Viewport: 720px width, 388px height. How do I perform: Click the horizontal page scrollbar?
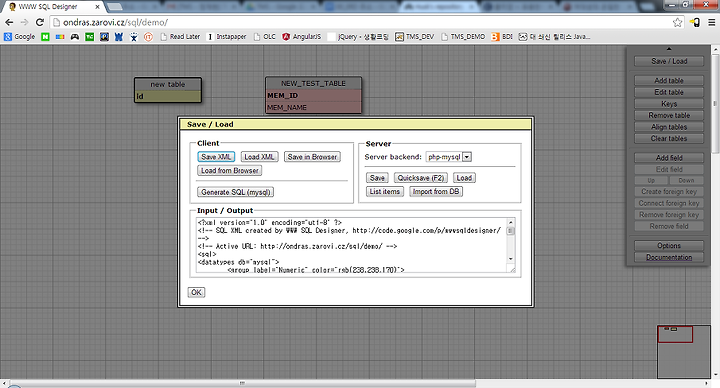(242, 383)
